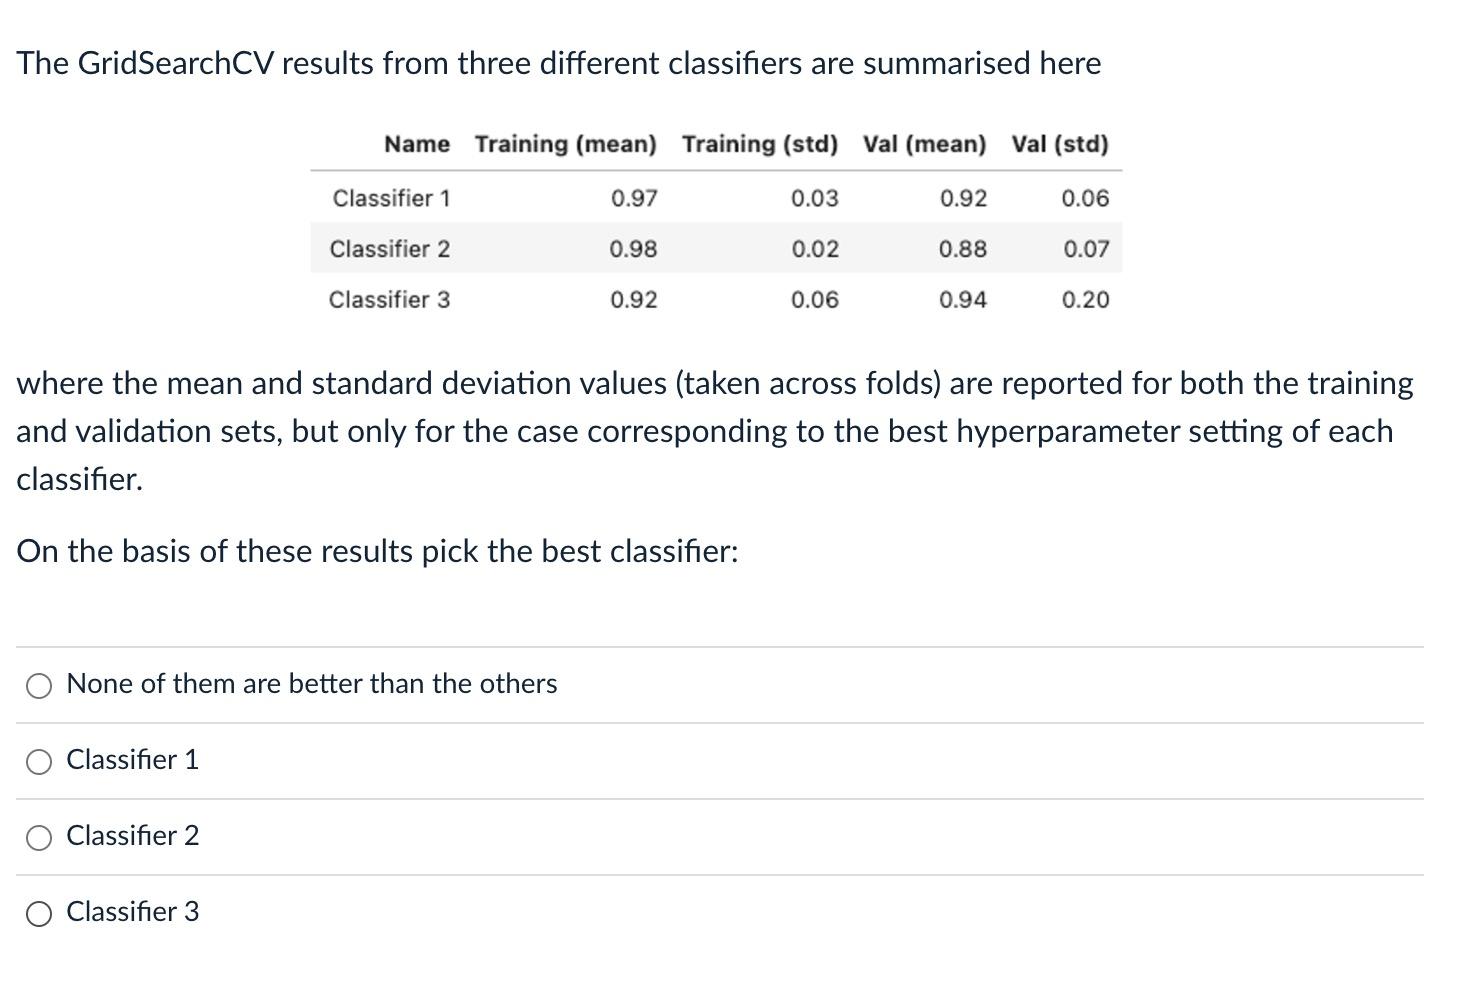Select the Classifier 1 radio button

[39, 761]
